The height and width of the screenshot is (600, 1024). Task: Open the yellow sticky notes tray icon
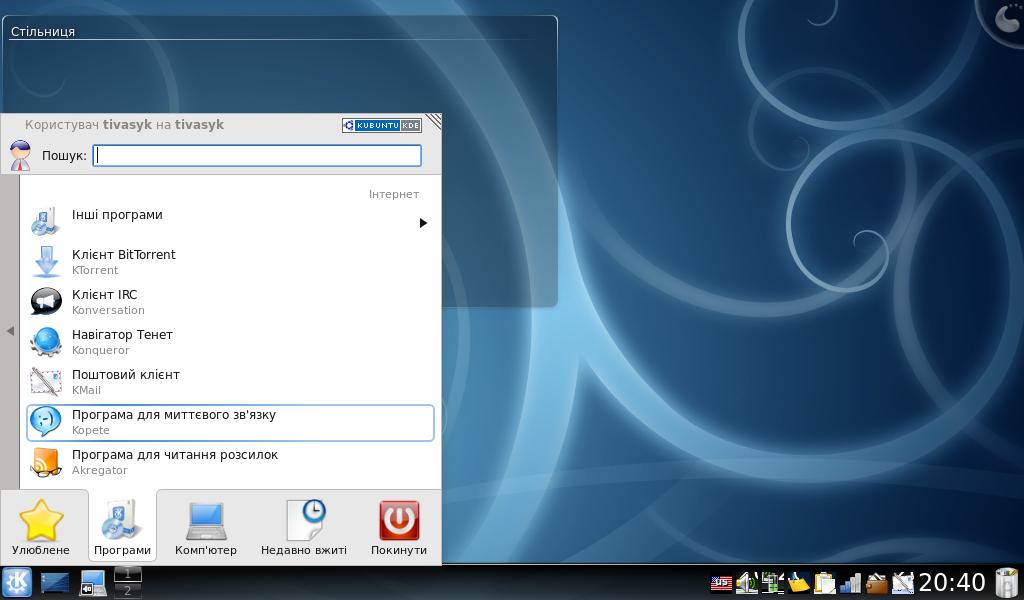point(798,582)
